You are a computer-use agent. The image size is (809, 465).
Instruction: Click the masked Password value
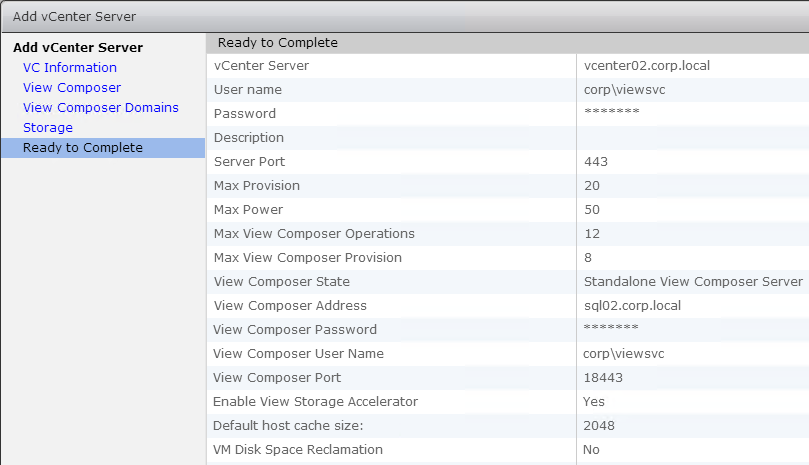[611, 112]
